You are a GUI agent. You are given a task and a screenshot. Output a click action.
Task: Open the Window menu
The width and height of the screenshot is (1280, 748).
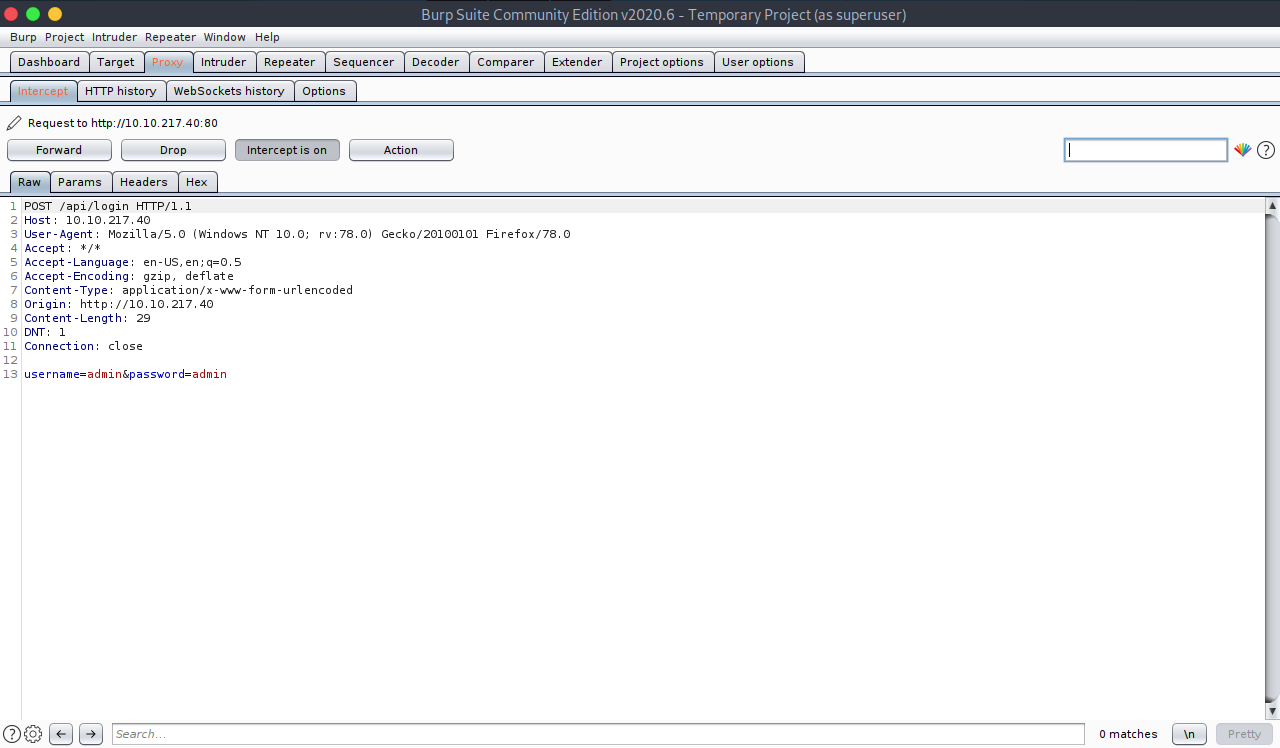coord(225,37)
